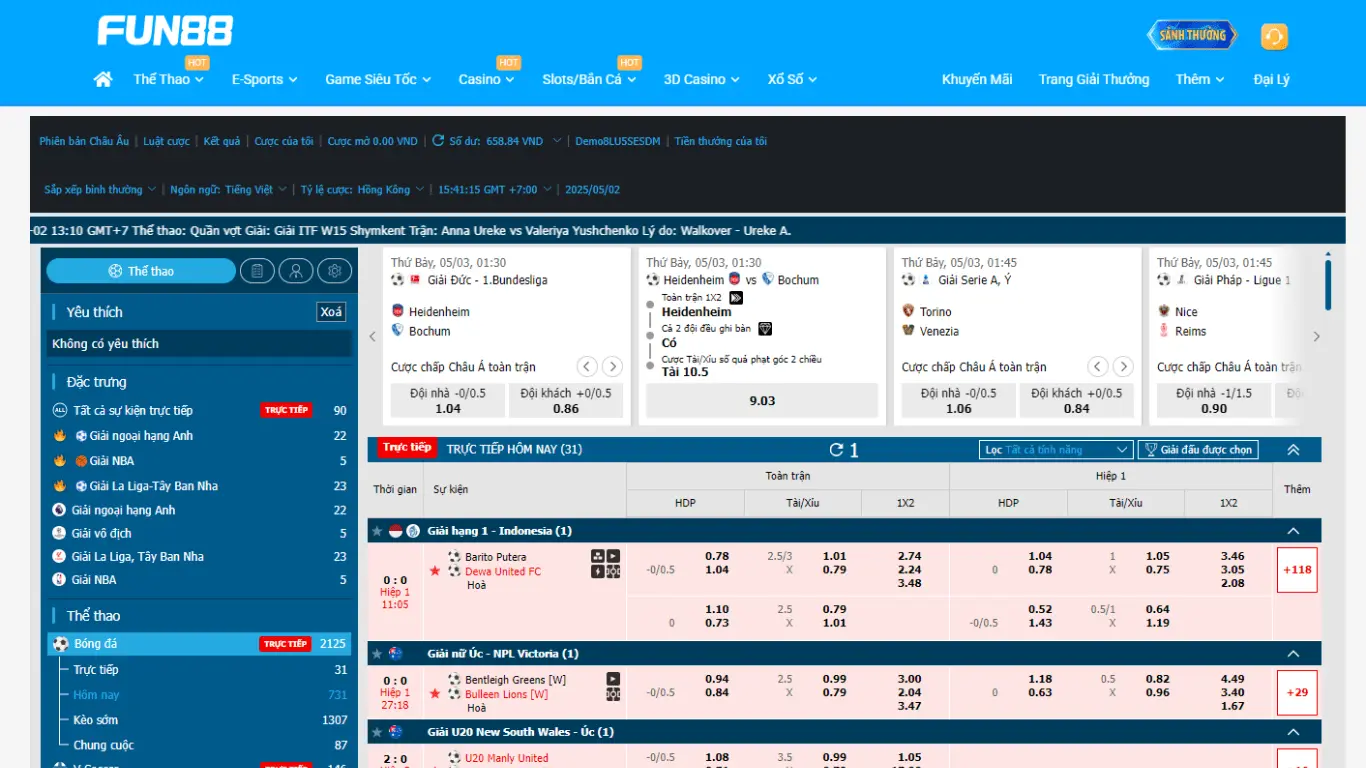Open the user account icon in sidebar

pyautogui.click(x=296, y=271)
